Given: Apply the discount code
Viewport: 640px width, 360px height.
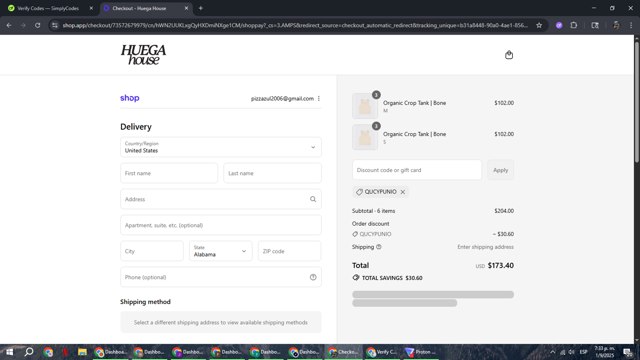Looking at the screenshot, I should [500, 170].
